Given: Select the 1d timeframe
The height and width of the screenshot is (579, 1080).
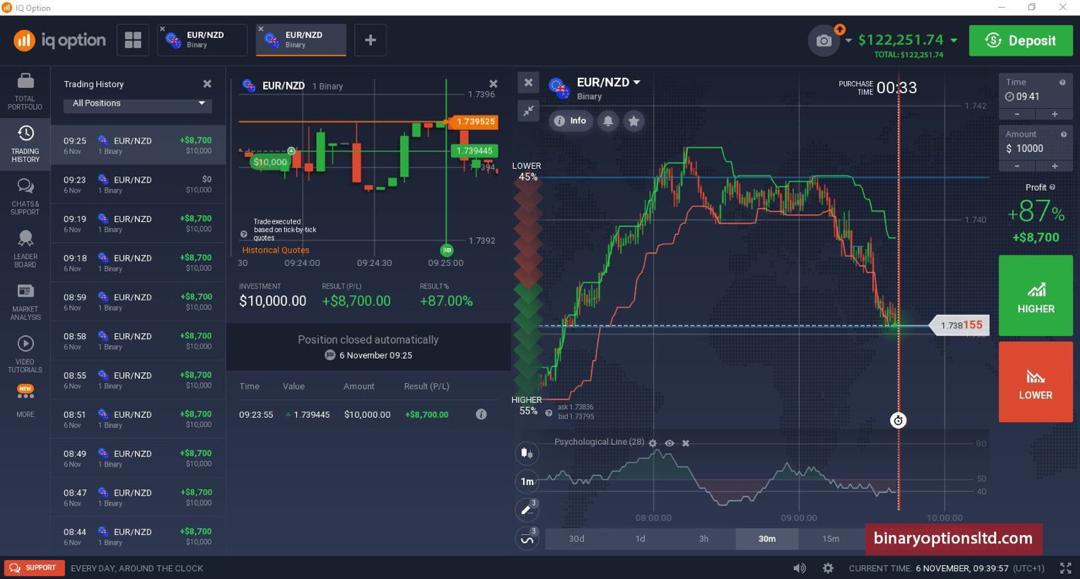Looking at the screenshot, I should tap(640, 538).
